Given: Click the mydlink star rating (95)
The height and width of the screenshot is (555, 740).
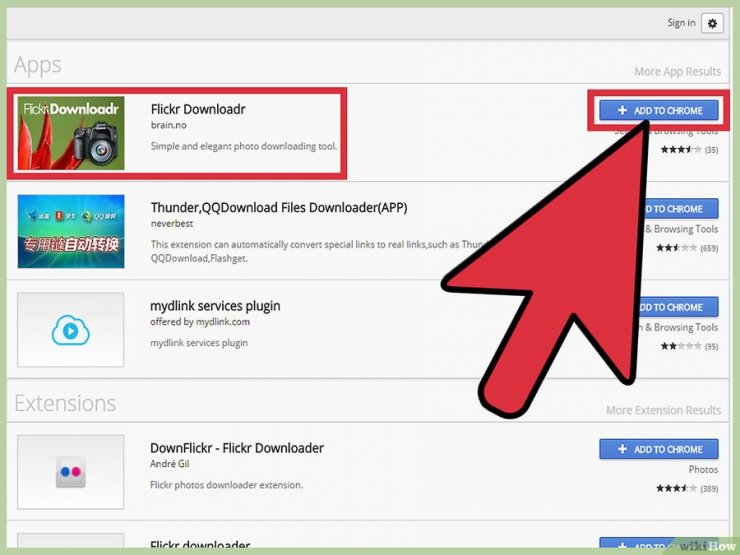Looking at the screenshot, I should point(689,346).
